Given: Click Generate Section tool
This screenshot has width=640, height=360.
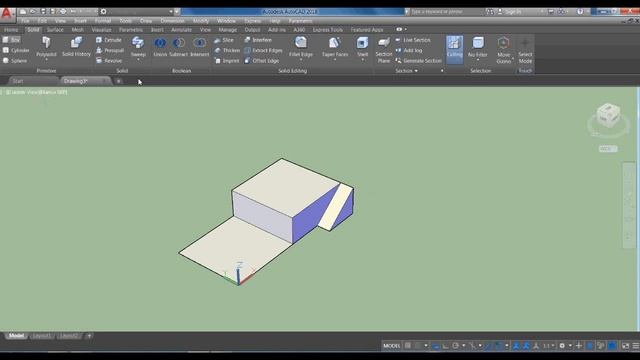Looking at the screenshot, I should tap(418, 60).
